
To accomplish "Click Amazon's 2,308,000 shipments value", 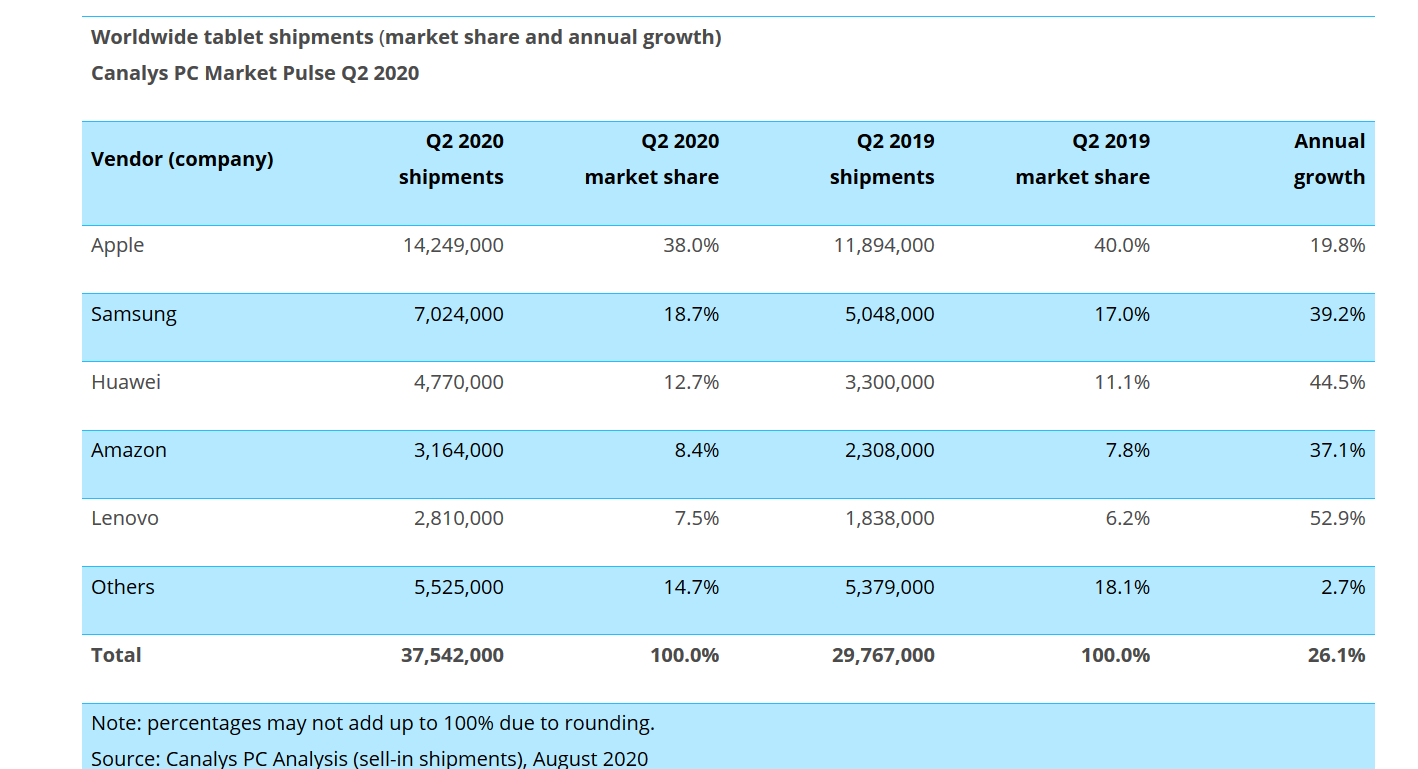I will click(x=890, y=450).
